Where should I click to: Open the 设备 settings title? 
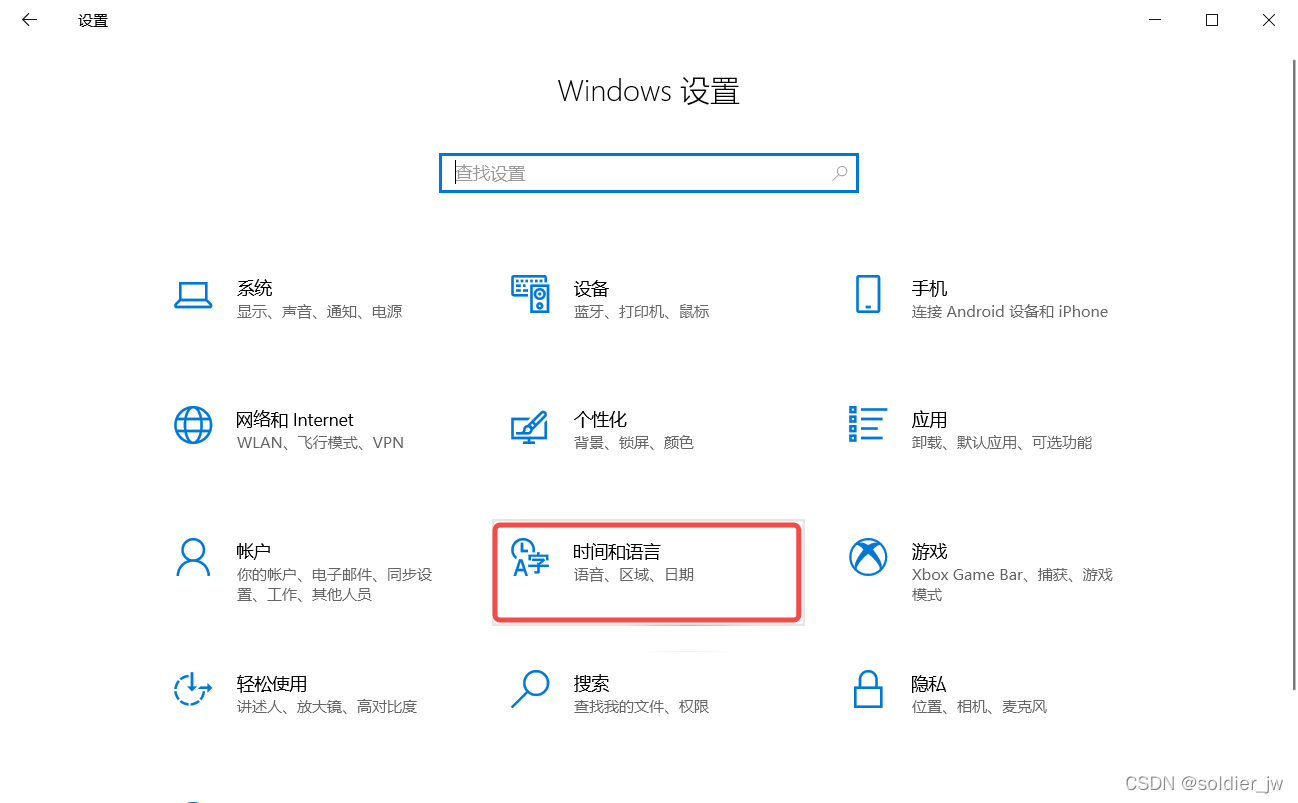point(591,289)
